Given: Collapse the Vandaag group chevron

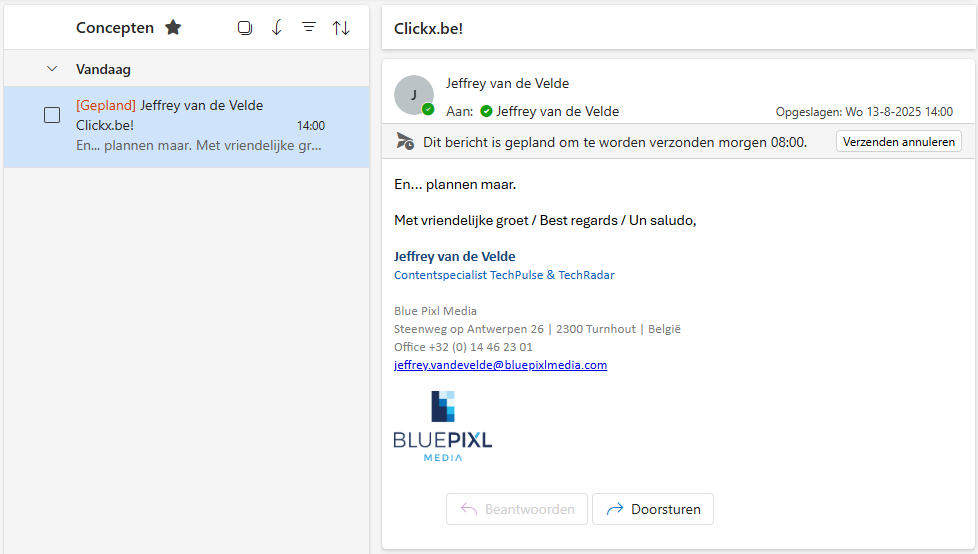Looking at the screenshot, I should coord(52,69).
